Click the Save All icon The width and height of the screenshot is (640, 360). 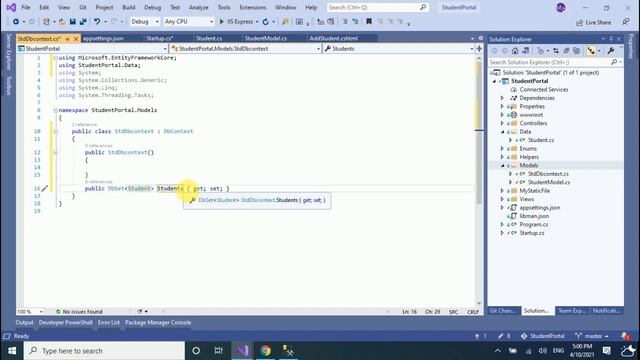click(83, 22)
